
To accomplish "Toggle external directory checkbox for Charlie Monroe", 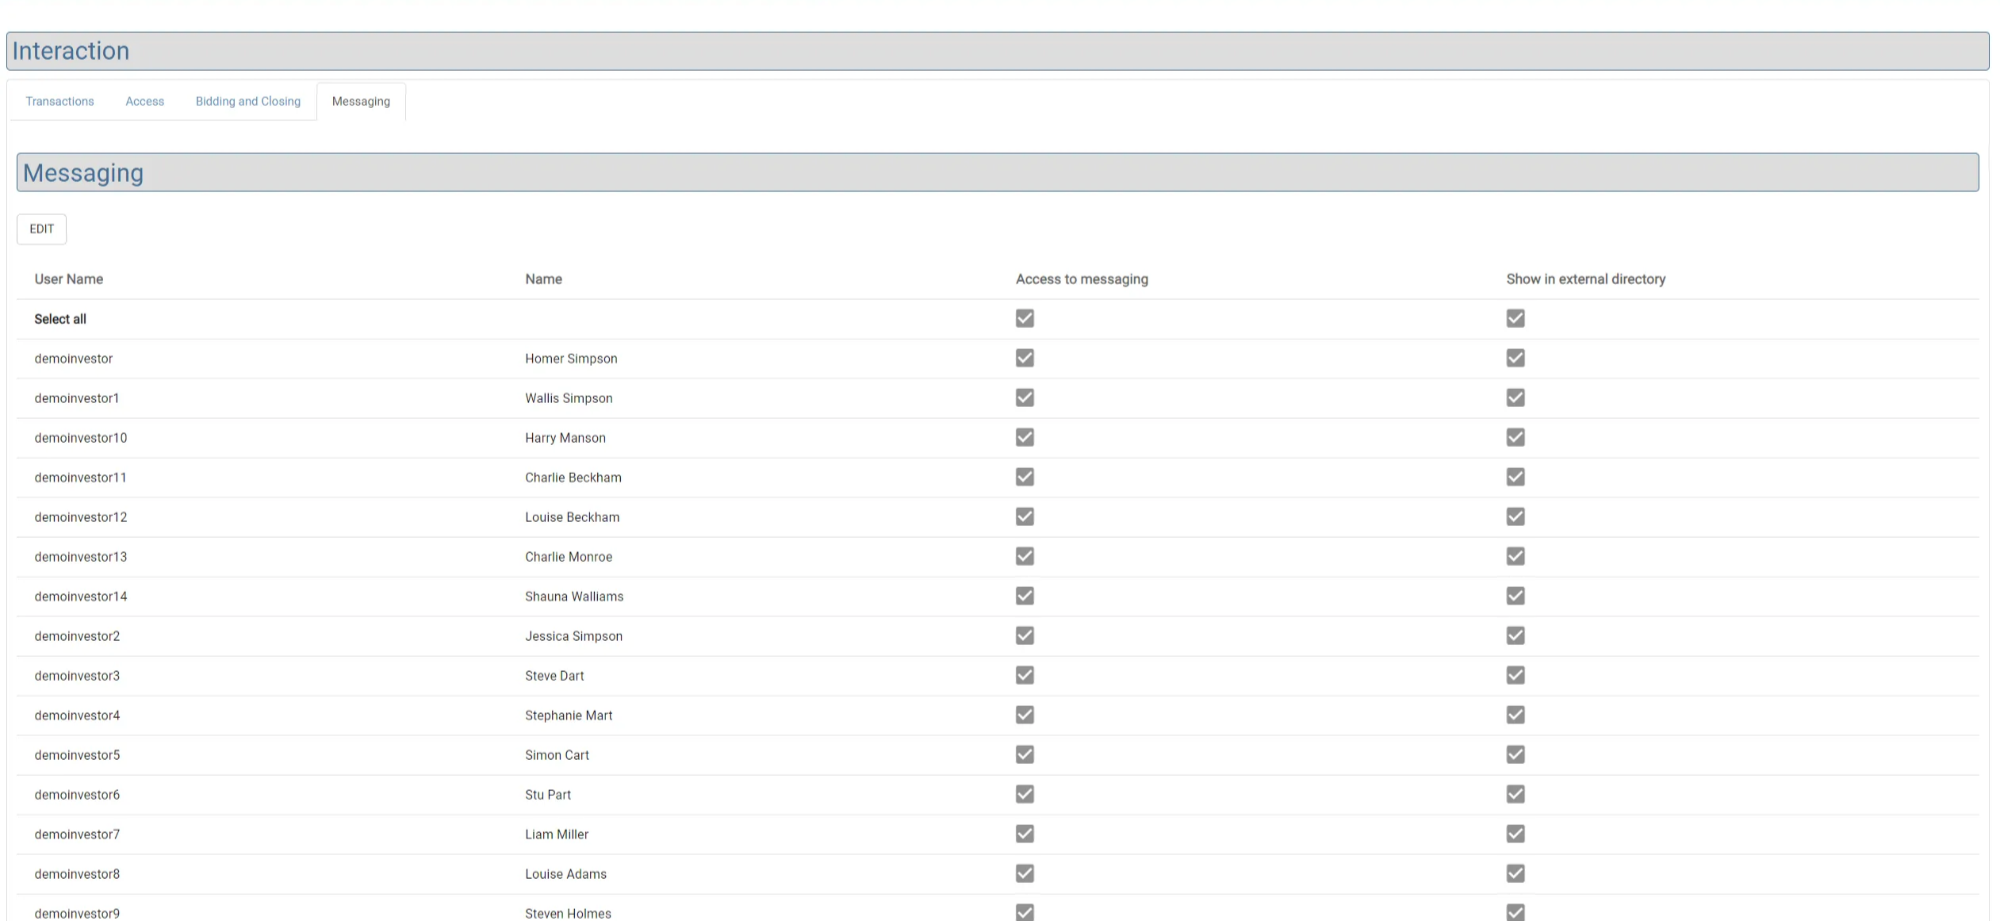I will point(1515,556).
